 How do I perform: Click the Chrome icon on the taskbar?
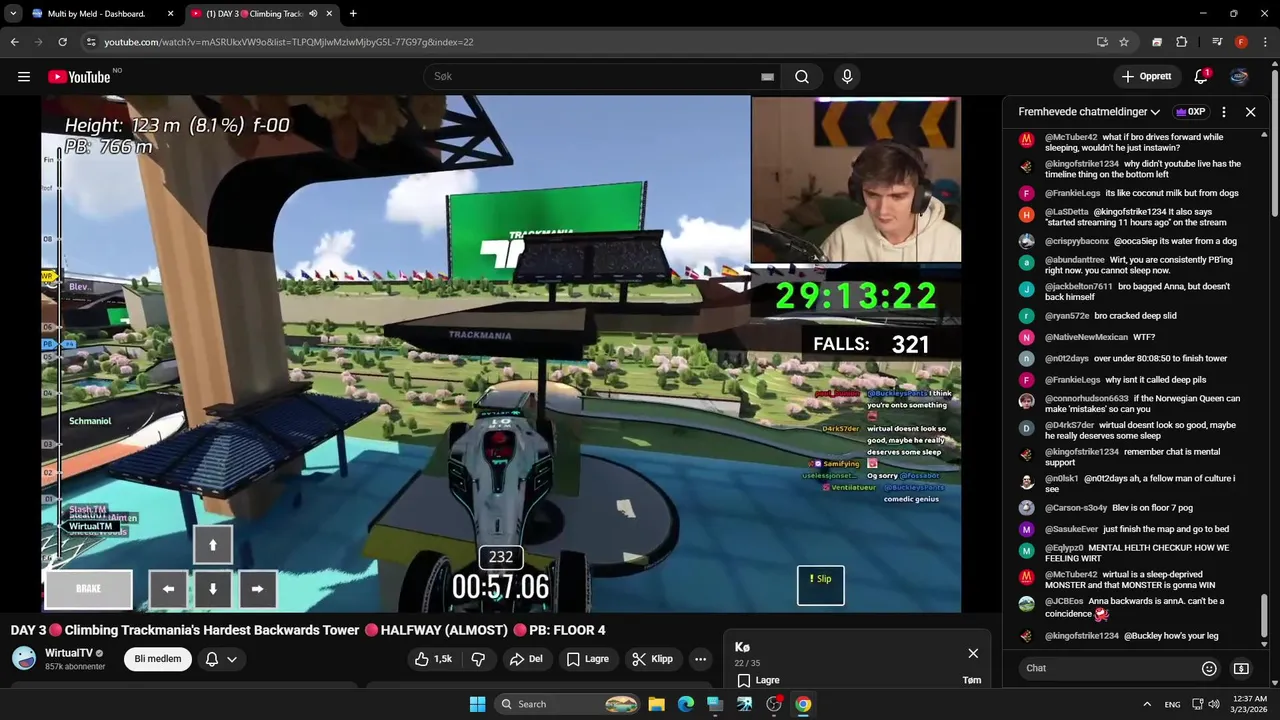click(x=803, y=704)
